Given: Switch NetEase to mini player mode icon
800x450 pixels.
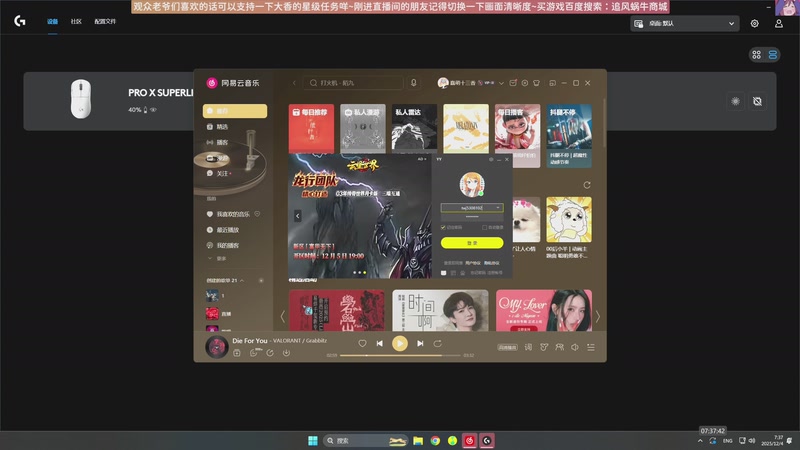Looking at the screenshot, I should click(552, 83).
